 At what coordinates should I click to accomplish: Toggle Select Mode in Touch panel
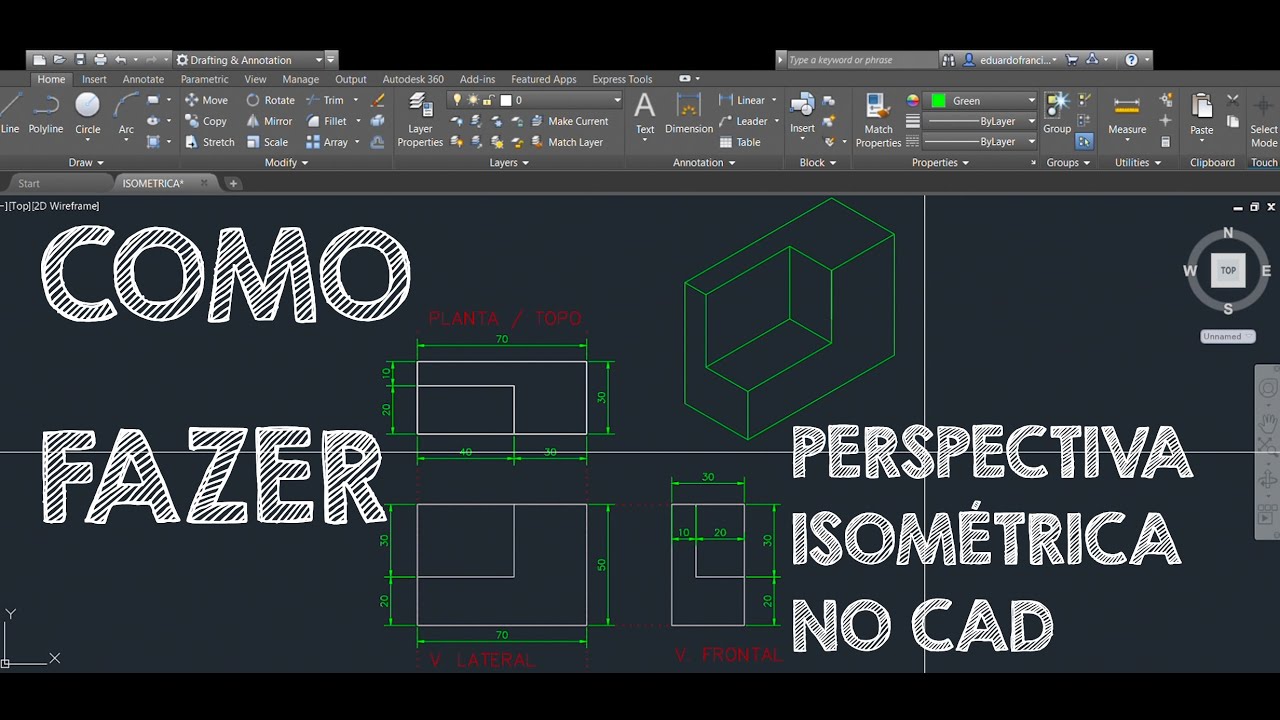(1264, 120)
